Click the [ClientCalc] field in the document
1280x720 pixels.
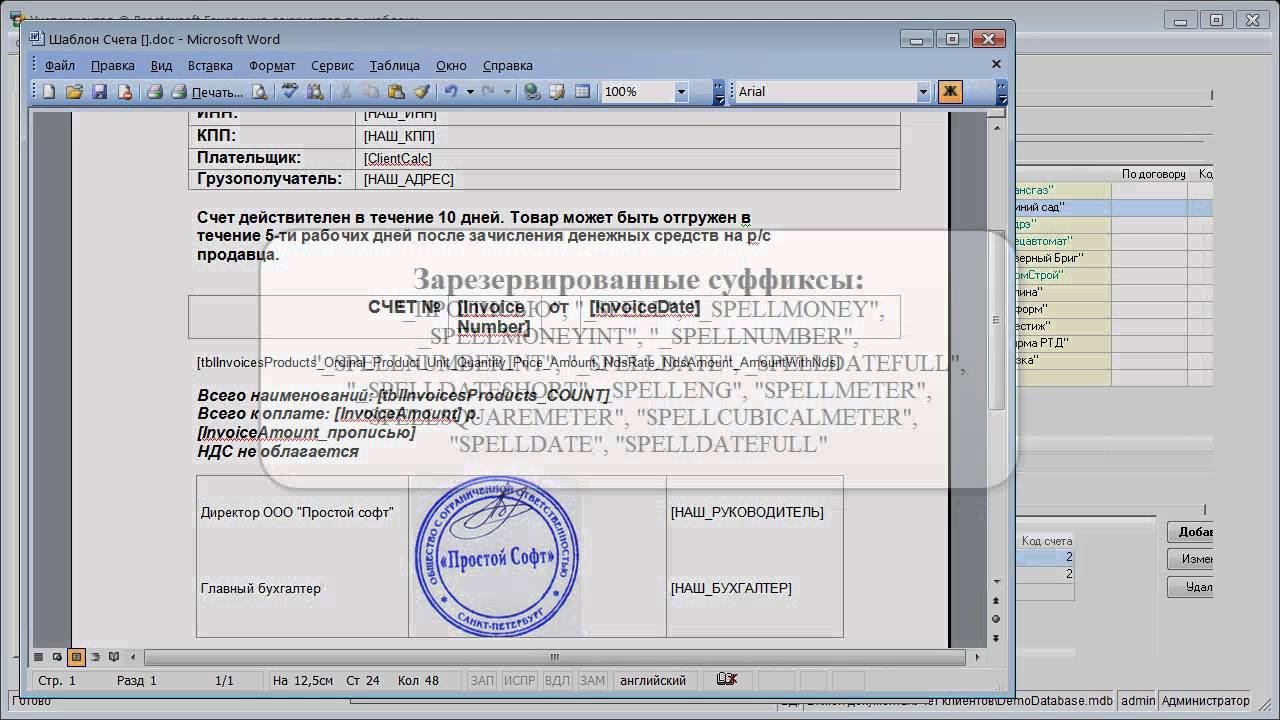398,159
